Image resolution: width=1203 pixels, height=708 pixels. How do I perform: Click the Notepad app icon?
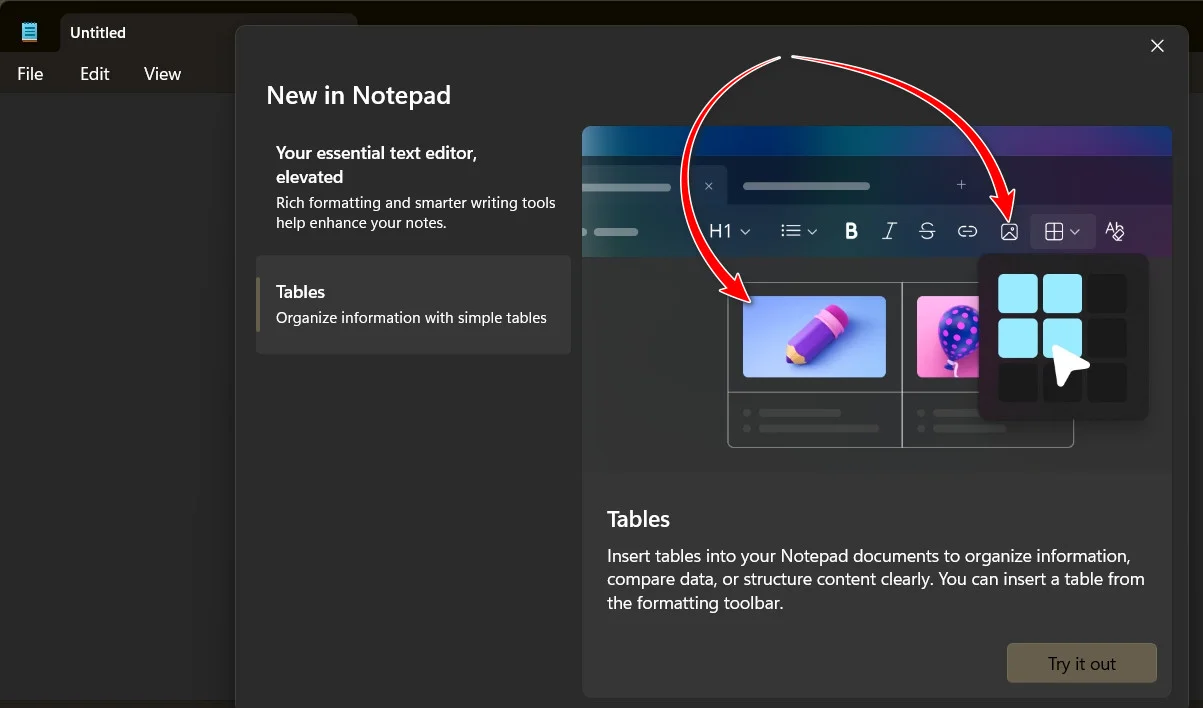(x=30, y=32)
